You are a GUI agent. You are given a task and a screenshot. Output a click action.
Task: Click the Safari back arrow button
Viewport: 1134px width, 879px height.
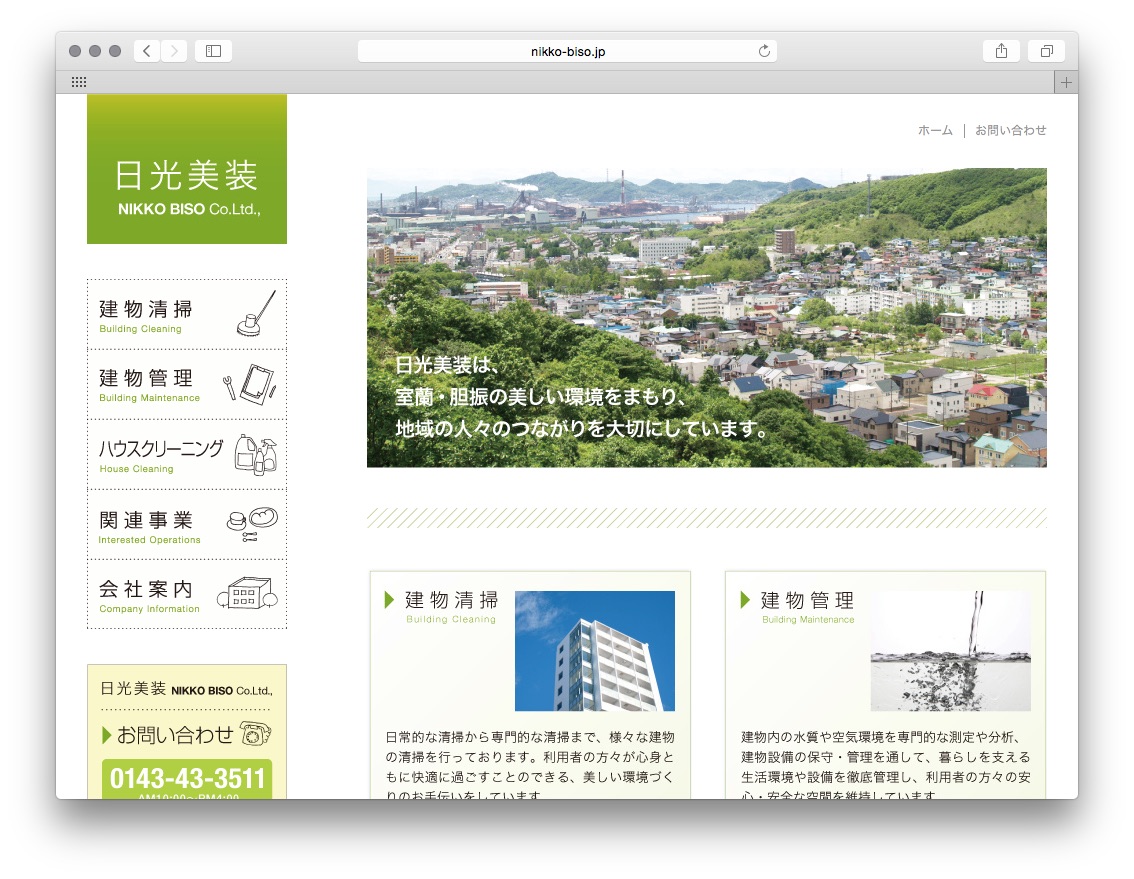pos(147,51)
